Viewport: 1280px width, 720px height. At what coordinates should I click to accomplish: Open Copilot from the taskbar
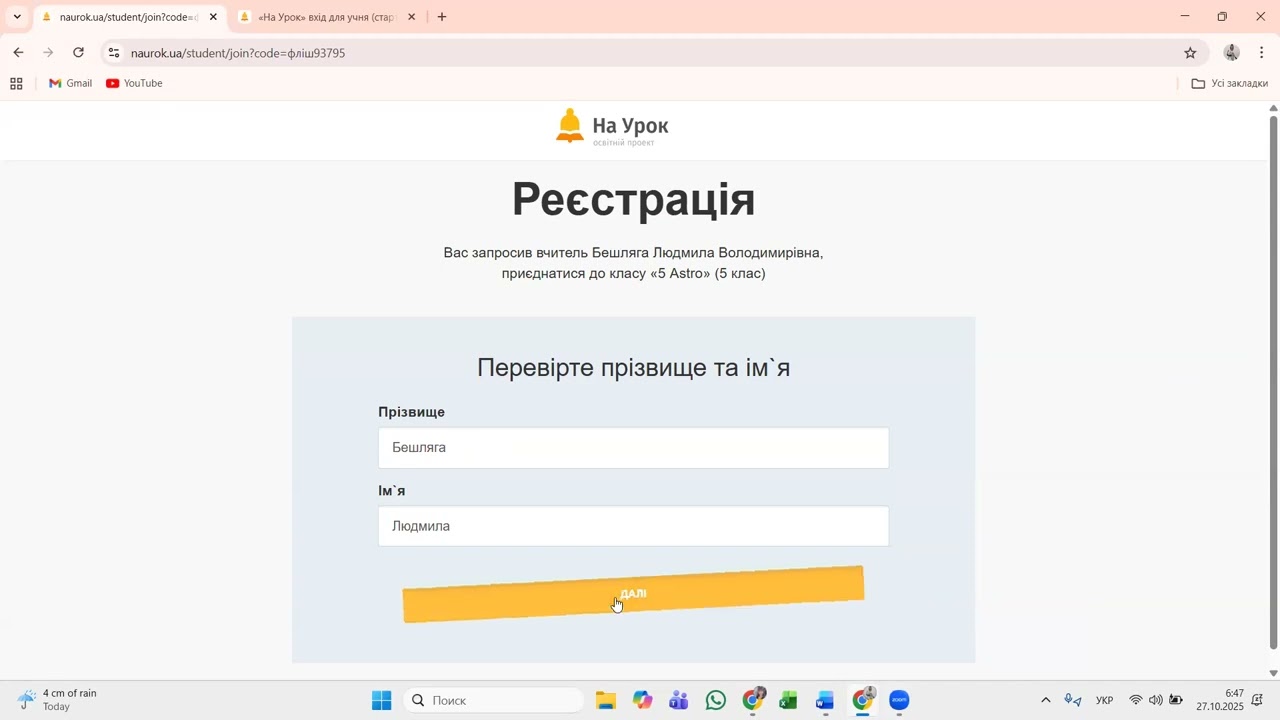click(642, 701)
